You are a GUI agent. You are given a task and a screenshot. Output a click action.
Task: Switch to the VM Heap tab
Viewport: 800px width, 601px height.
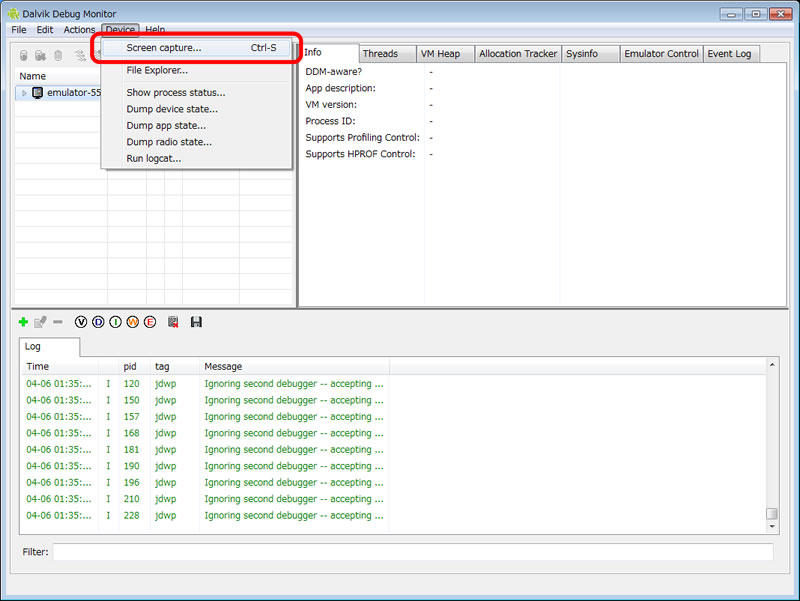[x=445, y=54]
